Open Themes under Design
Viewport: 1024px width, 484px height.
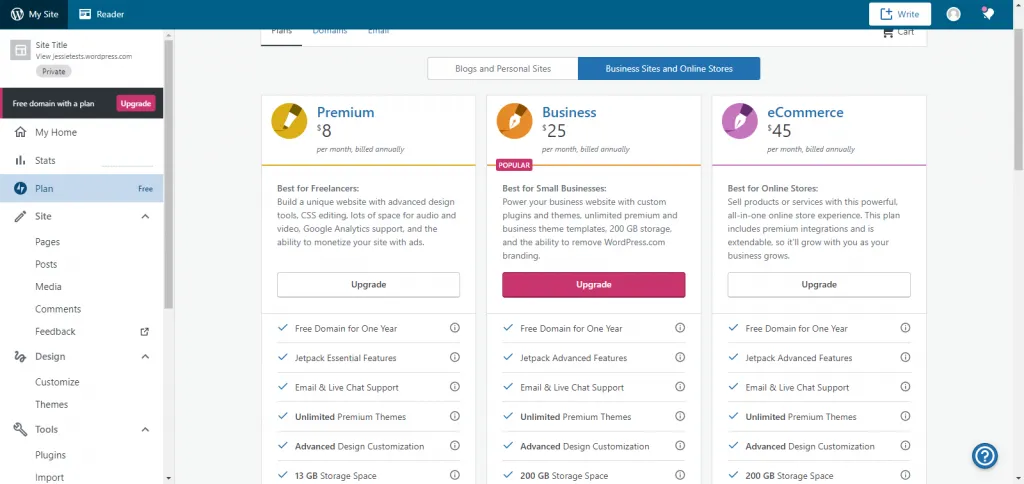click(x=52, y=404)
